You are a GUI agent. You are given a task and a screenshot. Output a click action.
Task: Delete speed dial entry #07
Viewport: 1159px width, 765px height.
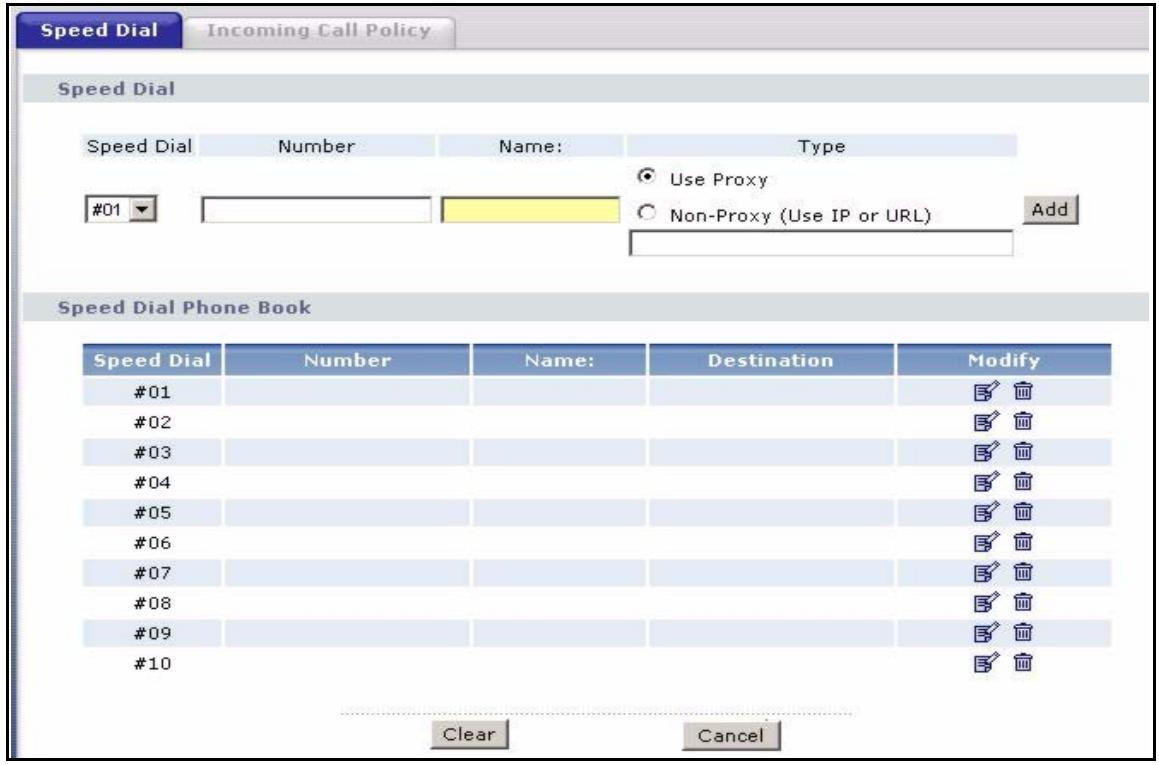[x=1023, y=572]
